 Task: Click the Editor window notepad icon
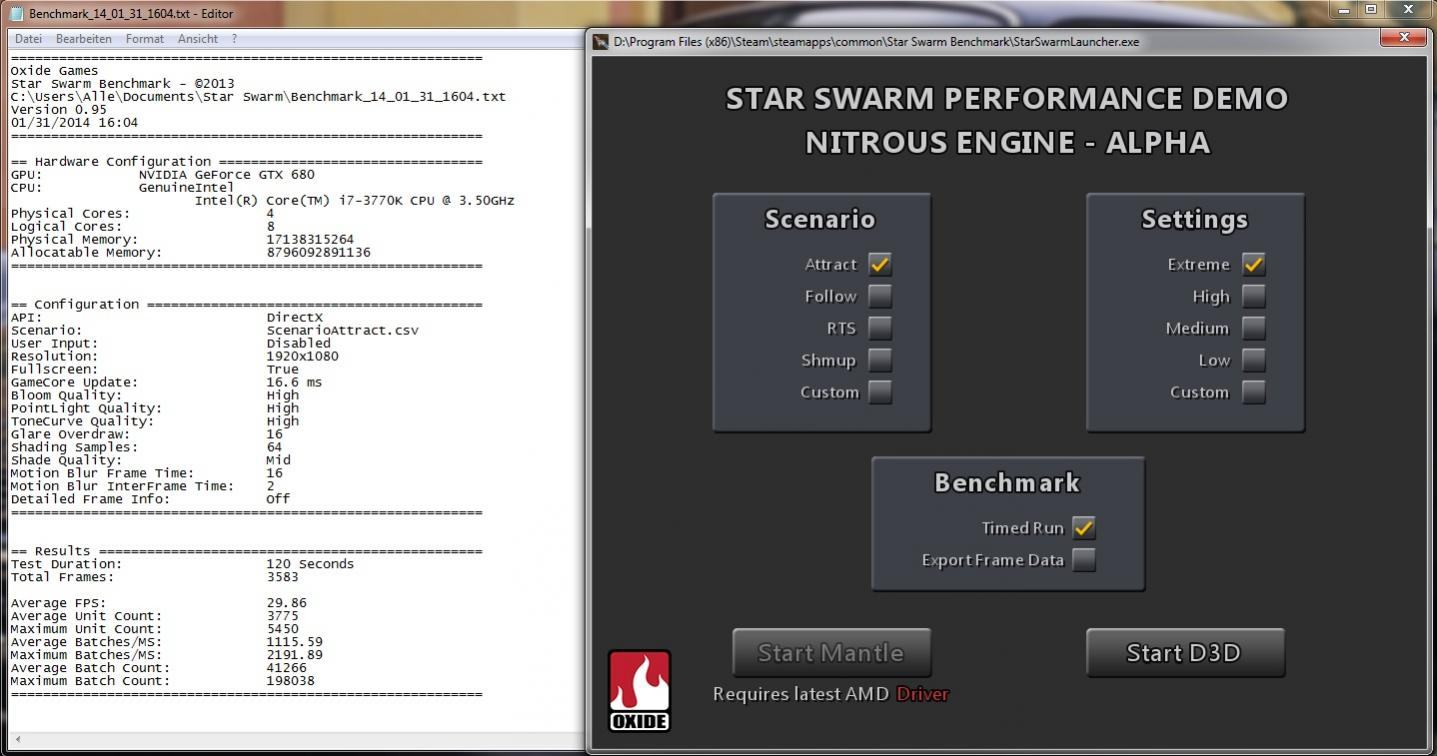(16, 13)
